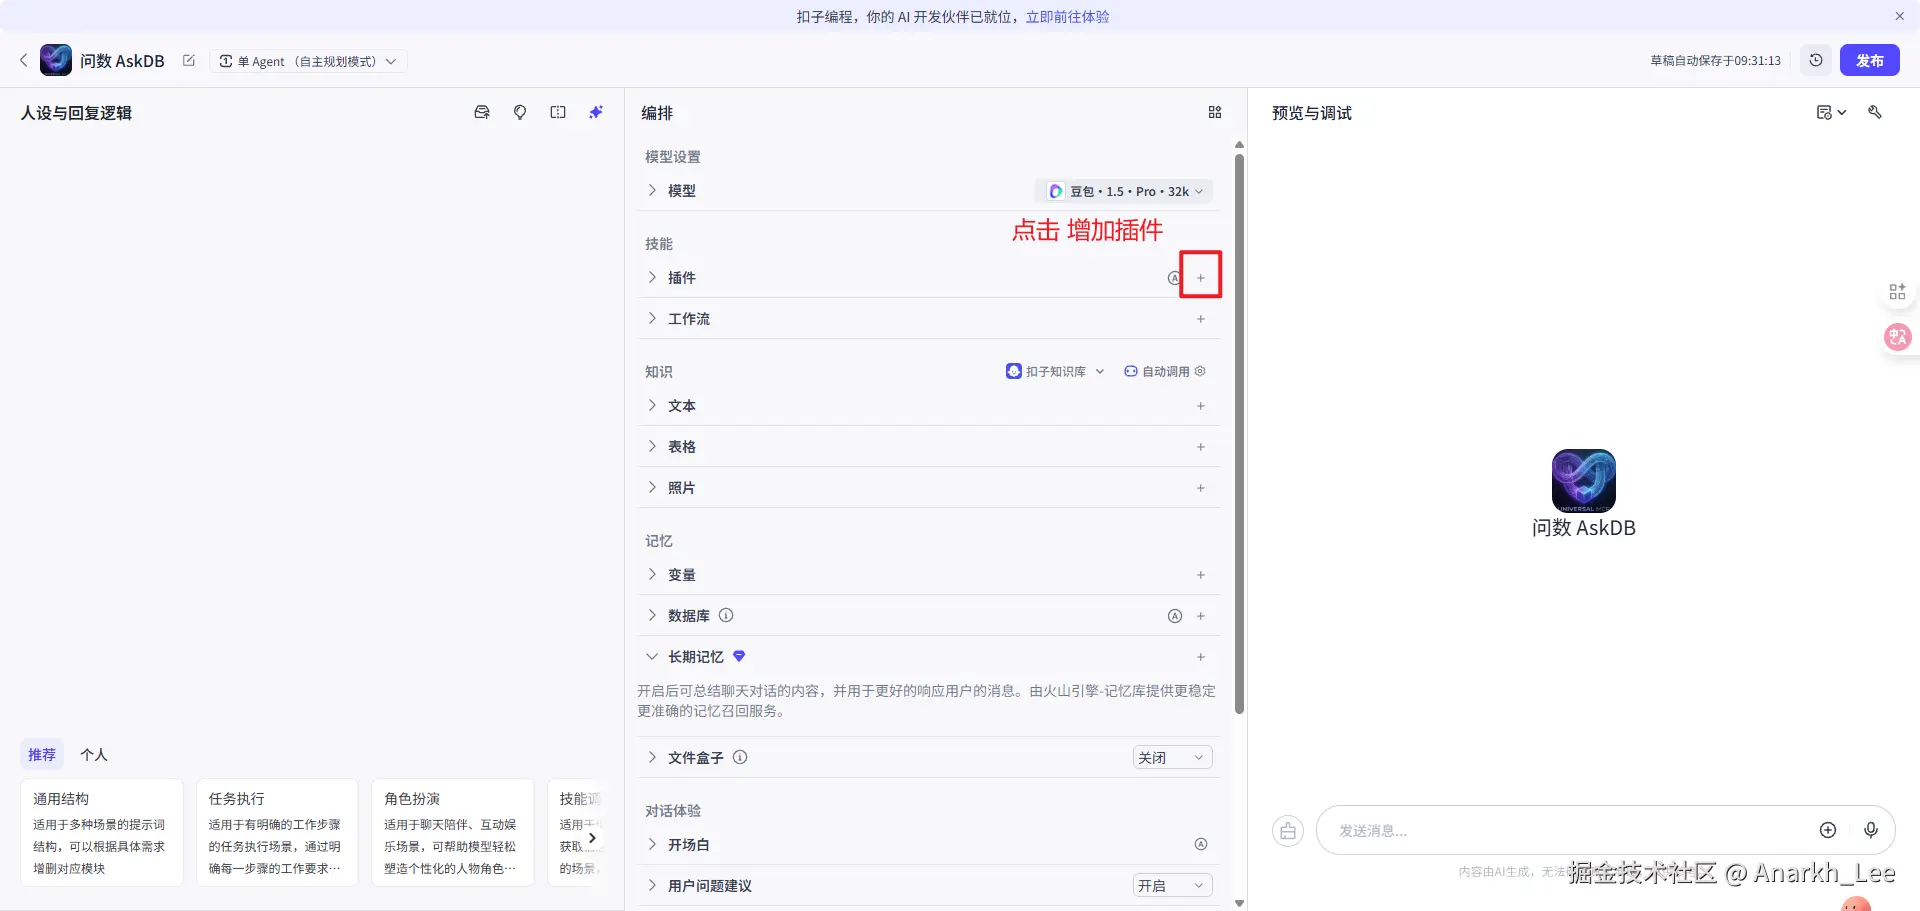
Task: Add a variable with the 变量 plus icon
Action: click(x=1201, y=575)
